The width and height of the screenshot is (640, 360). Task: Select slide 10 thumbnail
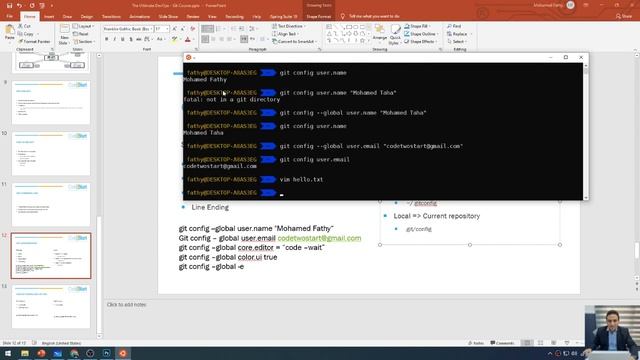(x=51, y=153)
